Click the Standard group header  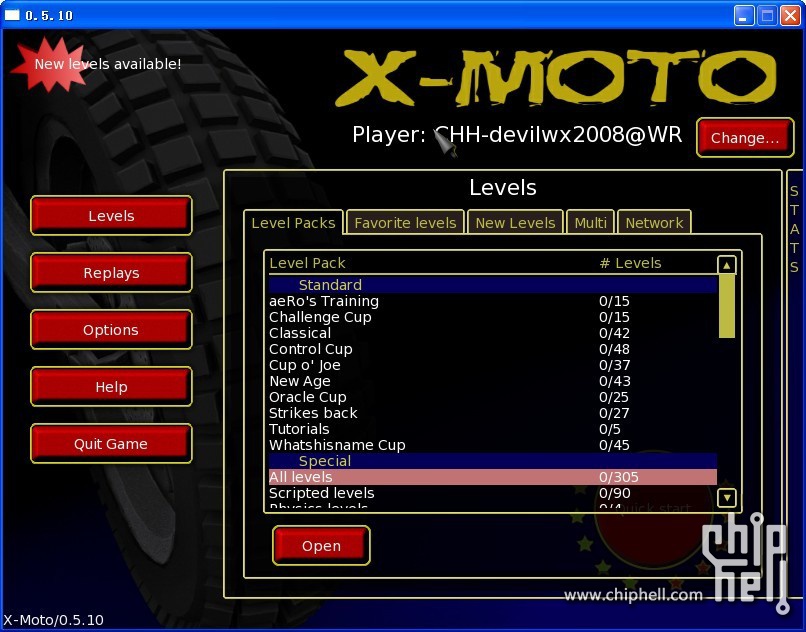click(x=492, y=284)
